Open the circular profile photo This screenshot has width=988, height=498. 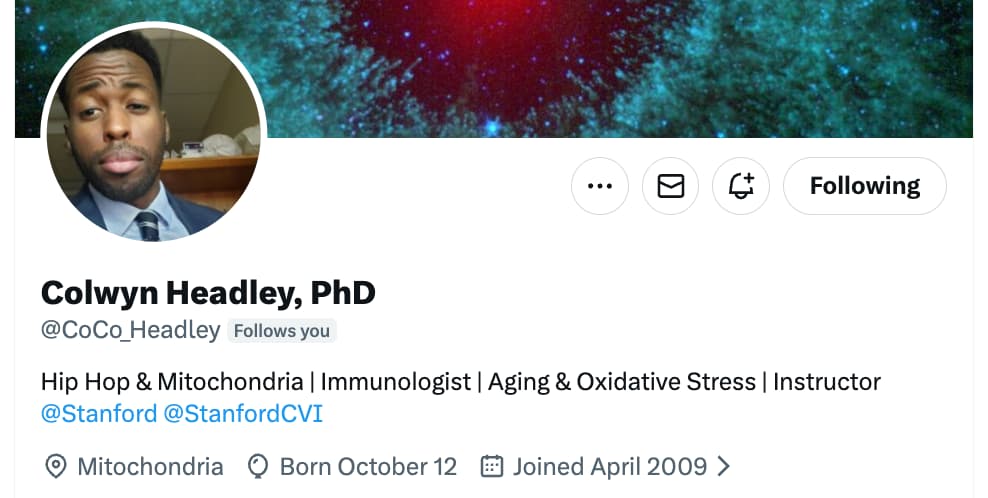tap(153, 133)
